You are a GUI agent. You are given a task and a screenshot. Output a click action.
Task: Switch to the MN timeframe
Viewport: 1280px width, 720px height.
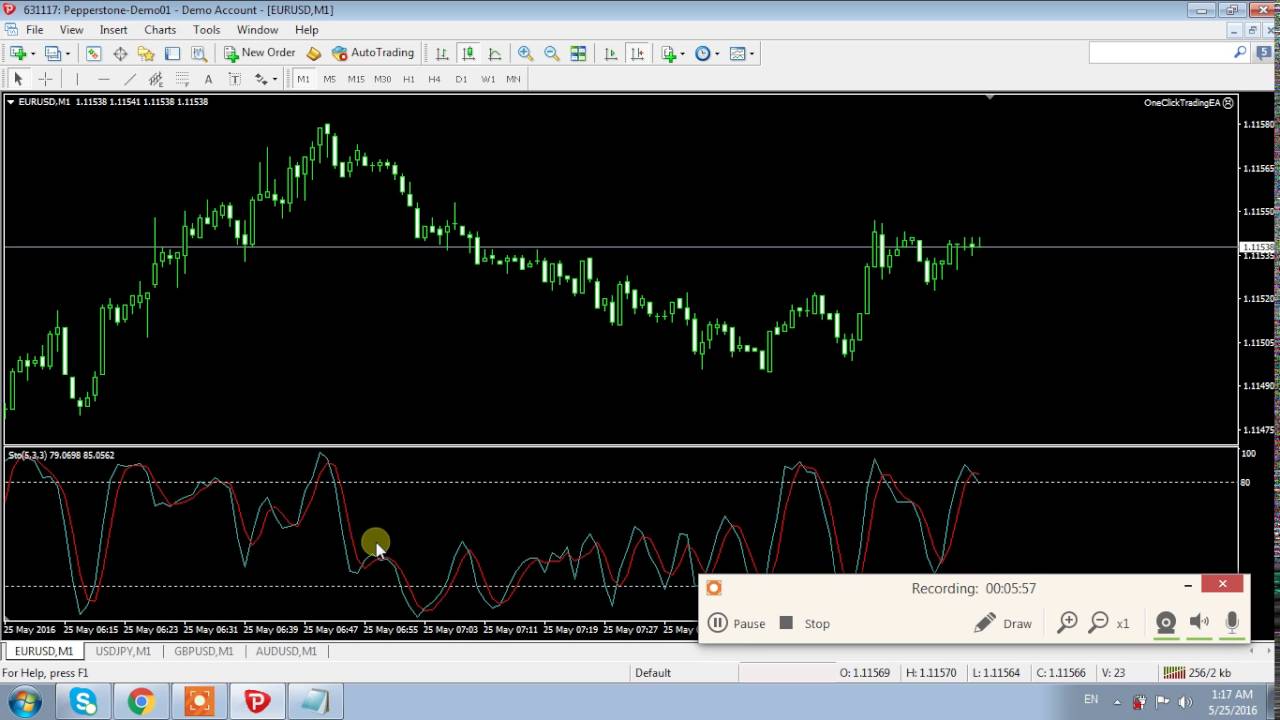click(x=513, y=79)
